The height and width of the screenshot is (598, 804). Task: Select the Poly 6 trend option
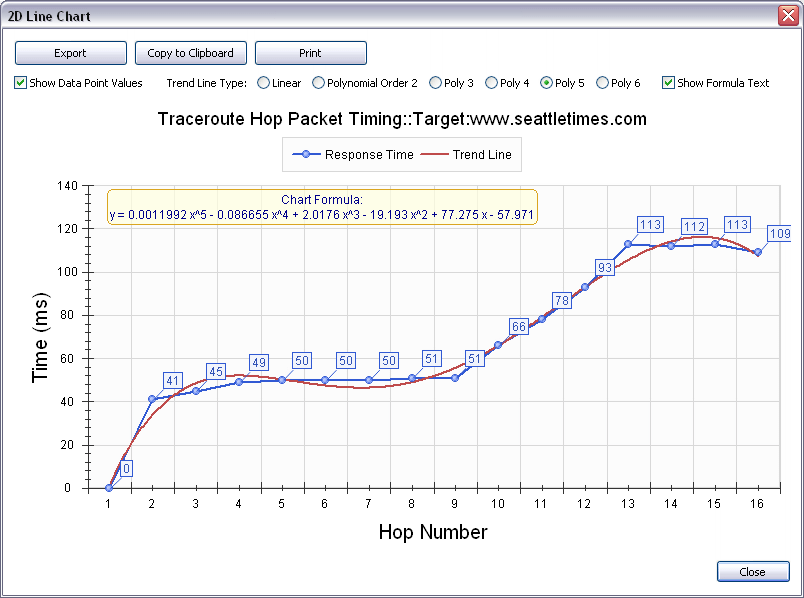point(600,83)
